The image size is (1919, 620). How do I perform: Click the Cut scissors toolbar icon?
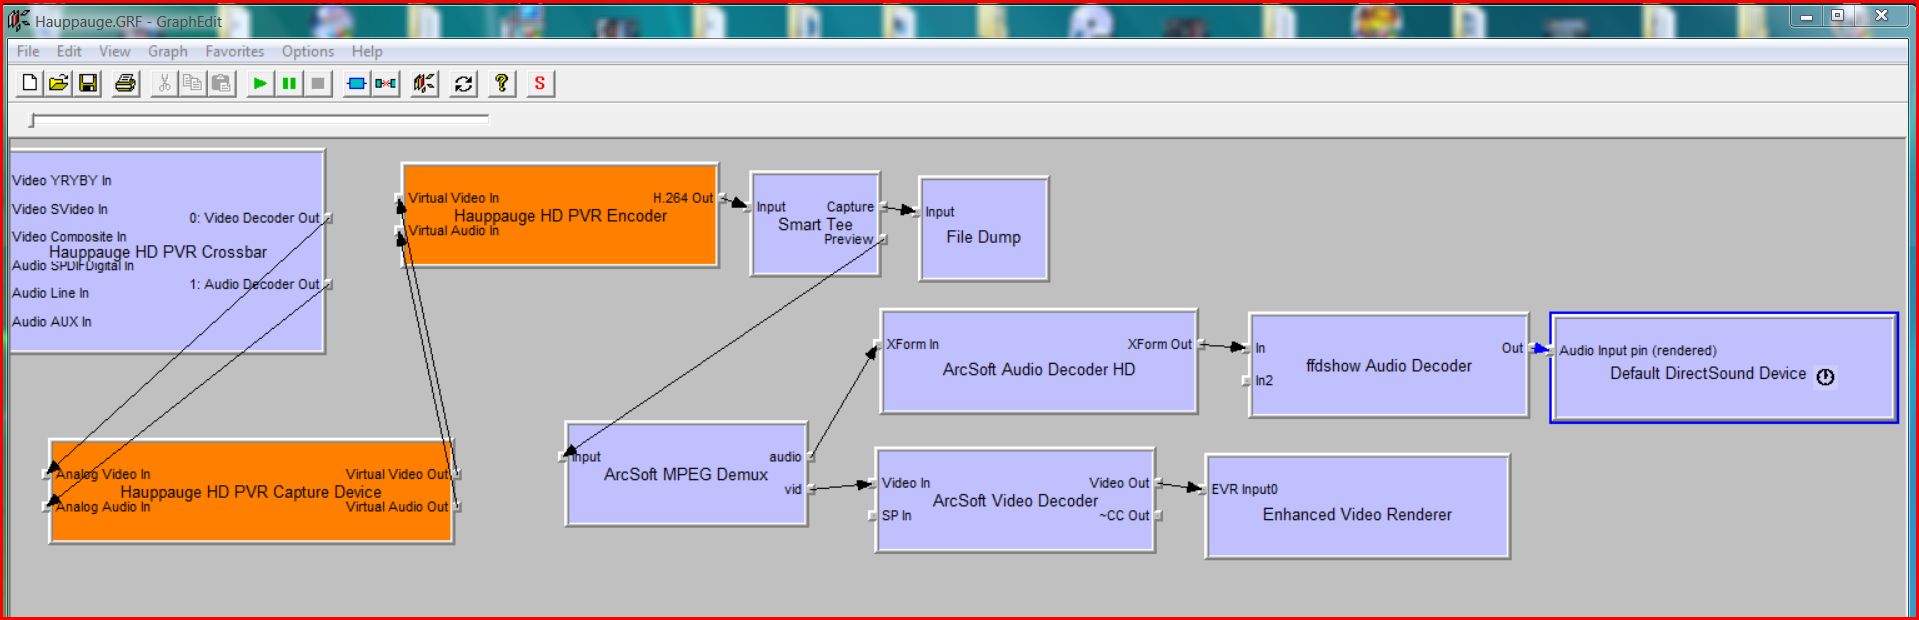pyautogui.click(x=164, y=83)
